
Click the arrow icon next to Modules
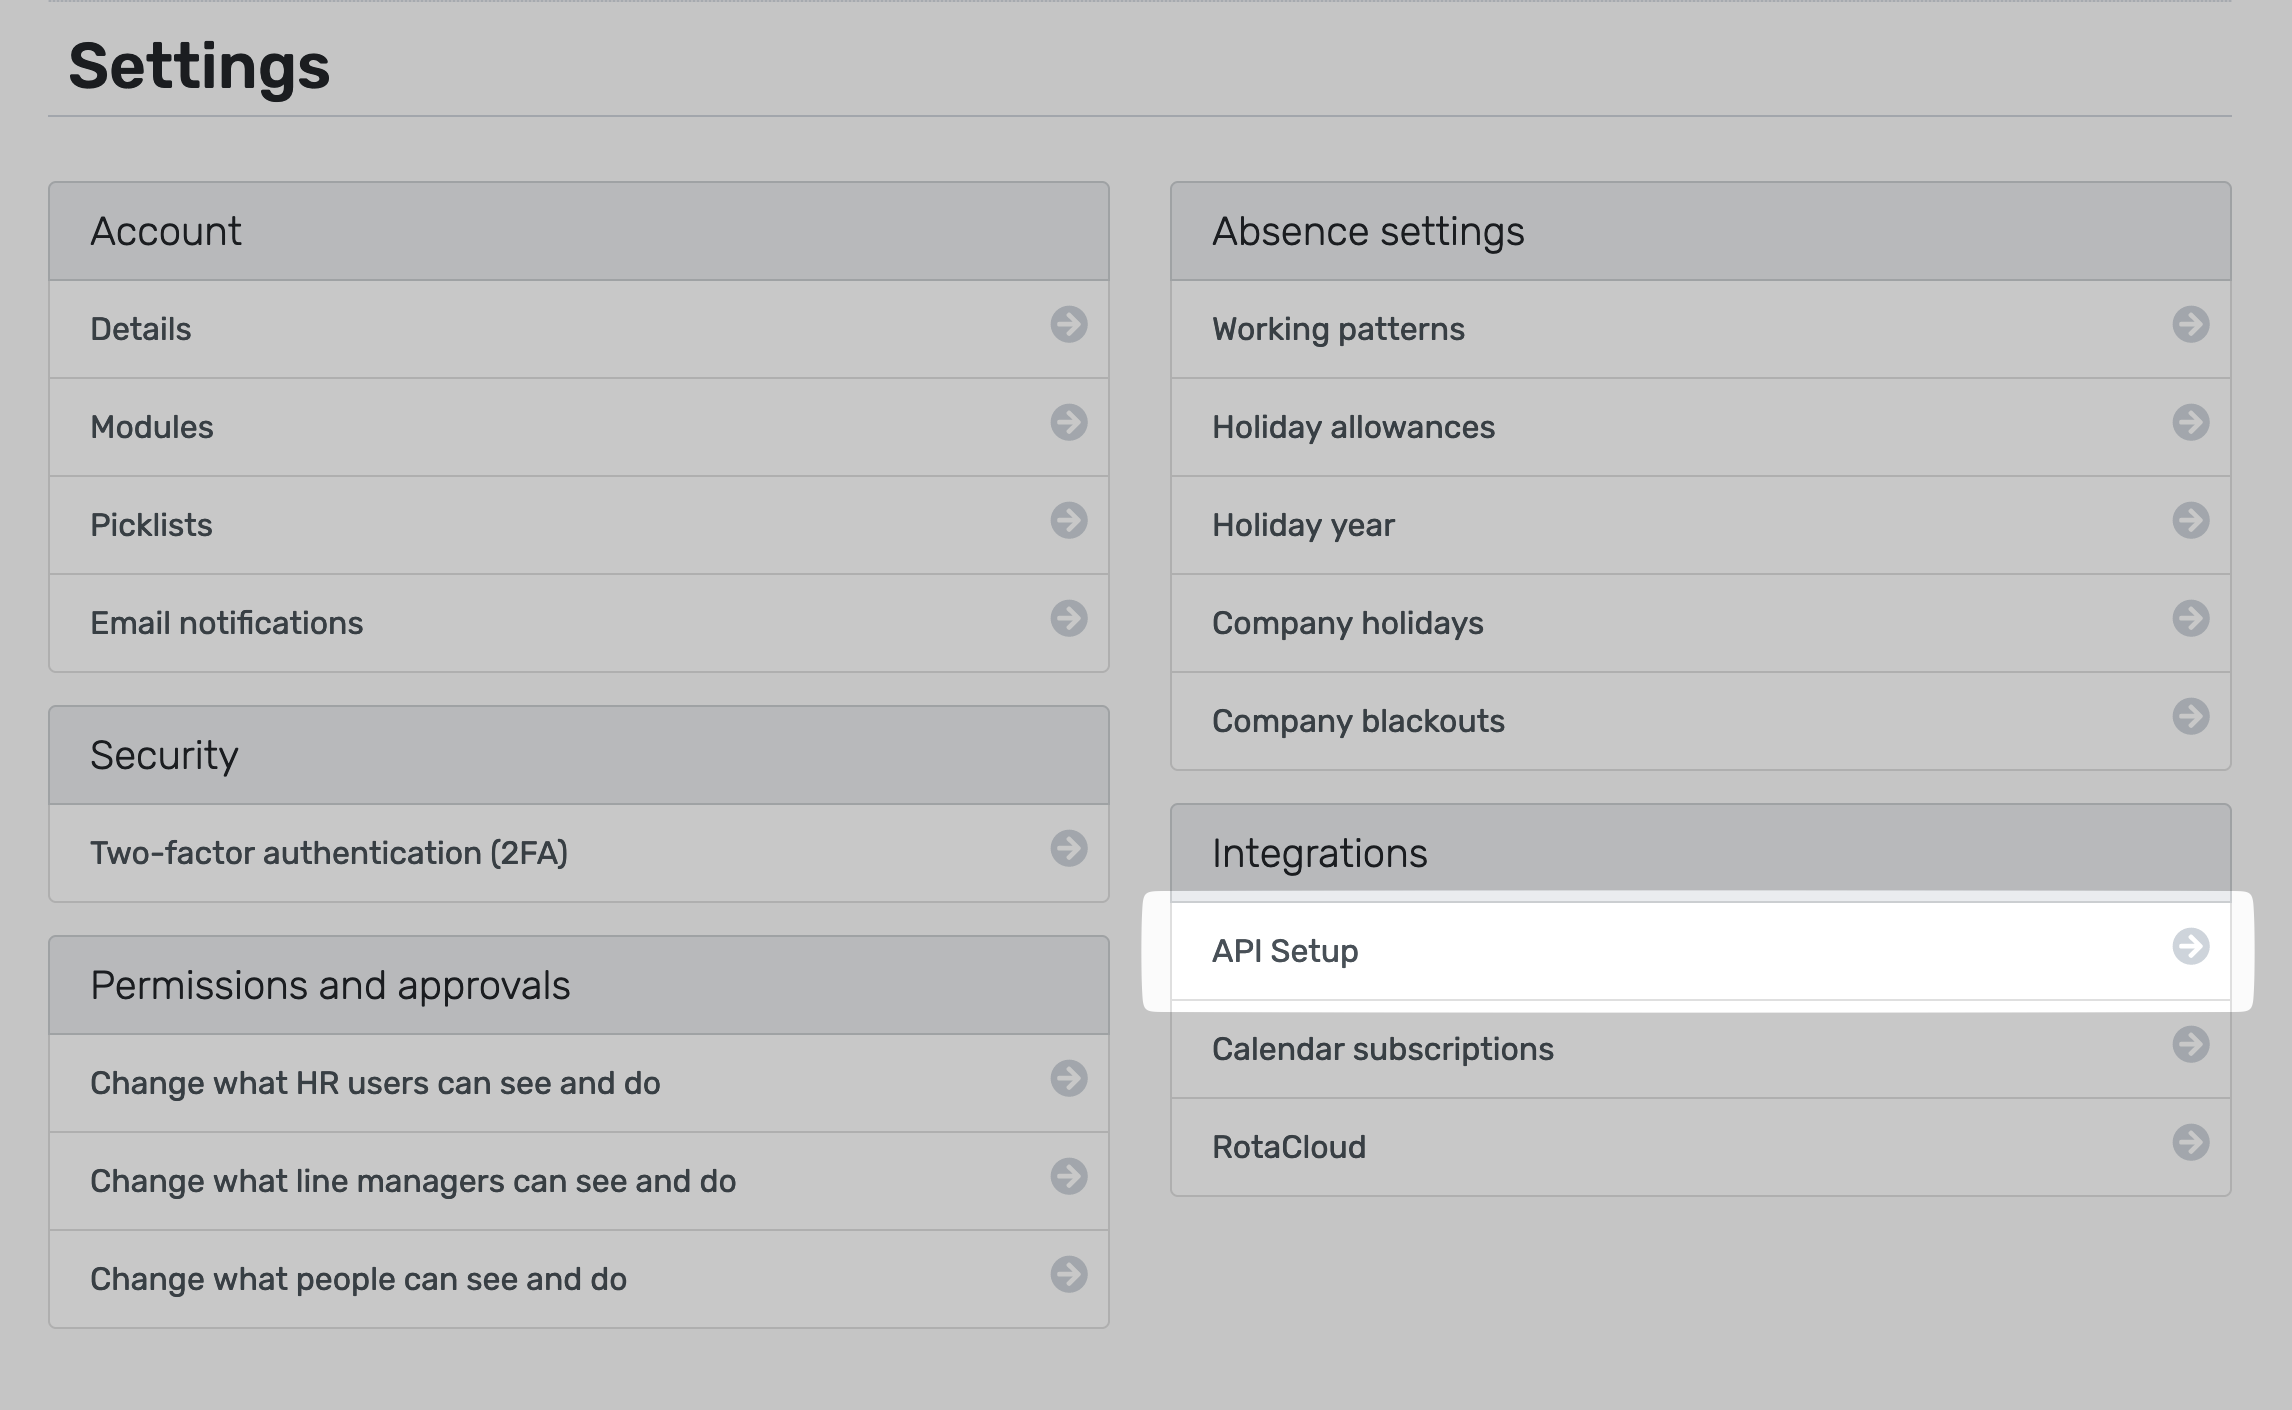pyautogui.click(x=1068, y=423)
